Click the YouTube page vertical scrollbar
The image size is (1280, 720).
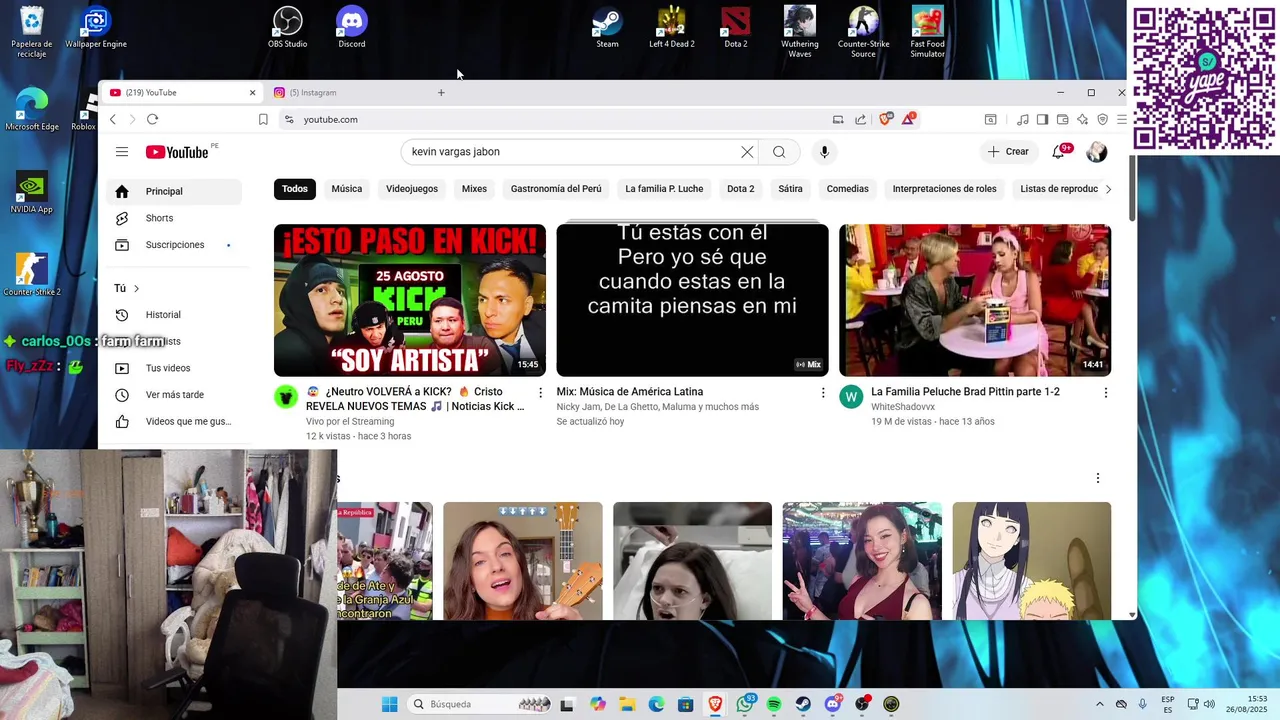coord(1132,188)
